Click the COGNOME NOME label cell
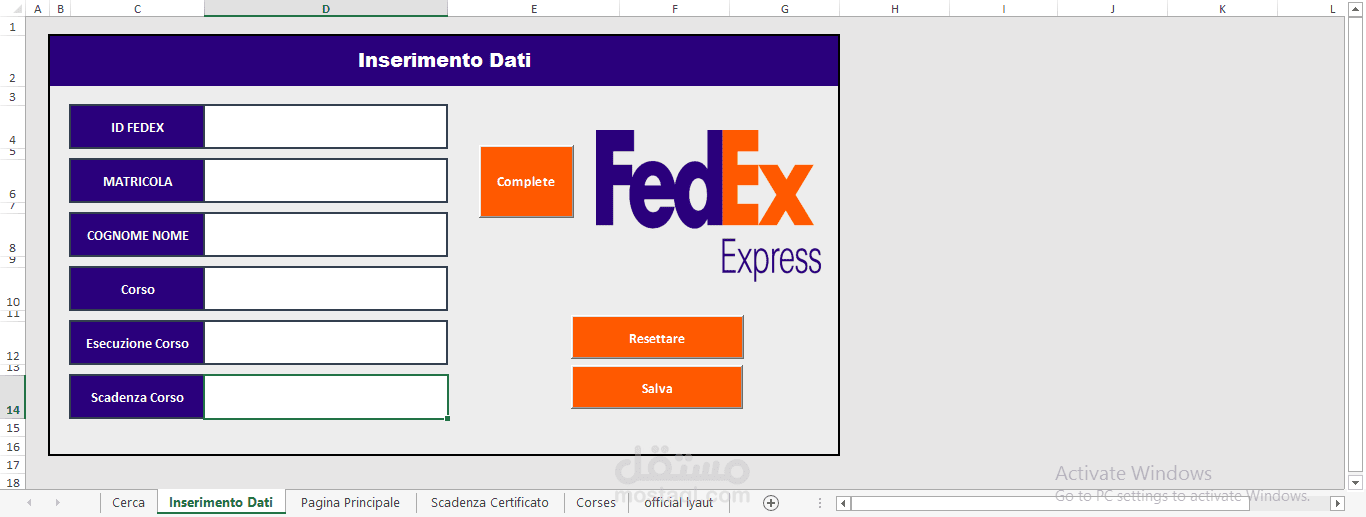 point(137,235)
